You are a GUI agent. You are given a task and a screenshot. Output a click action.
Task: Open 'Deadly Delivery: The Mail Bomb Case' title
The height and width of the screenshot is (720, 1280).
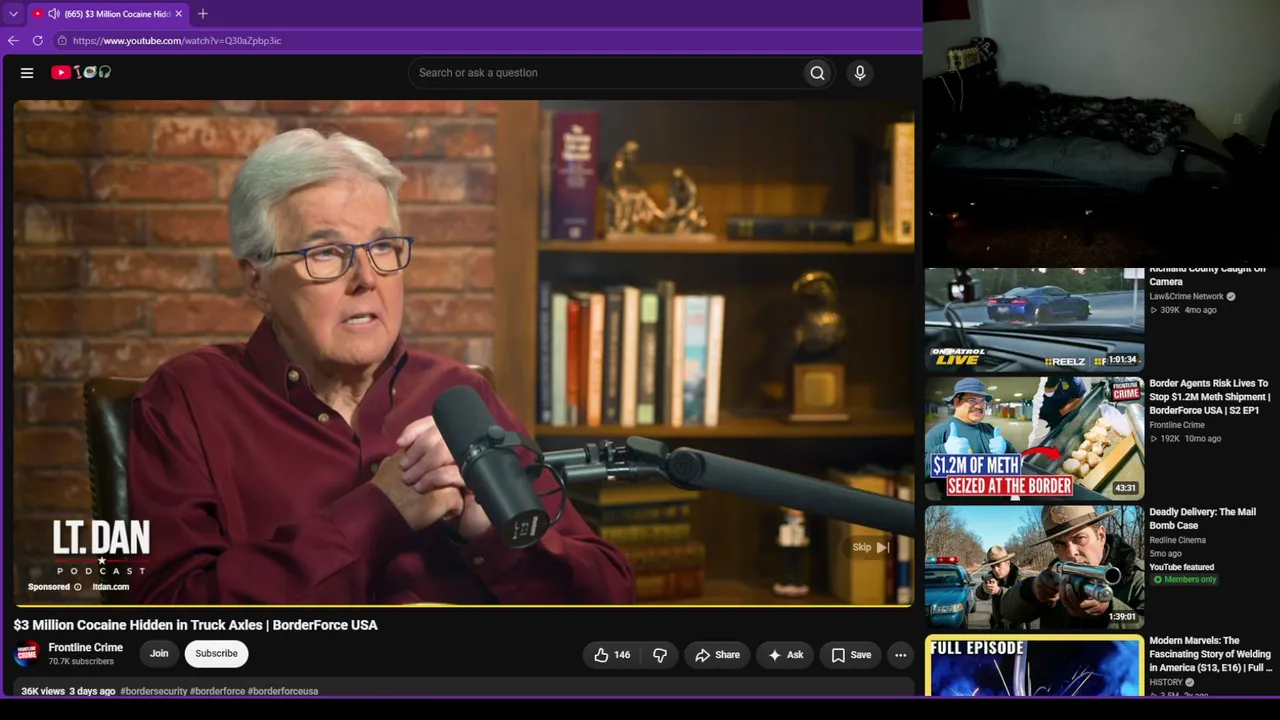pos(1202,518)
